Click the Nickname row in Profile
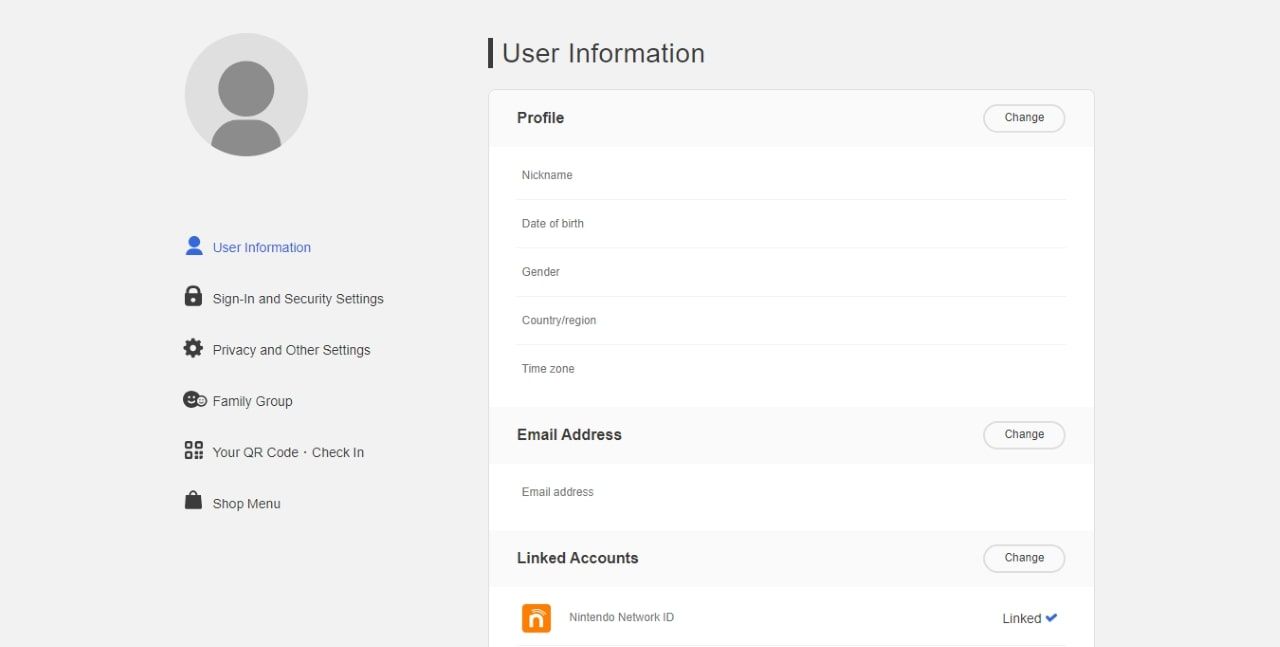The height and width of the screenshot is (647, 1280). (x=790, y=175)
